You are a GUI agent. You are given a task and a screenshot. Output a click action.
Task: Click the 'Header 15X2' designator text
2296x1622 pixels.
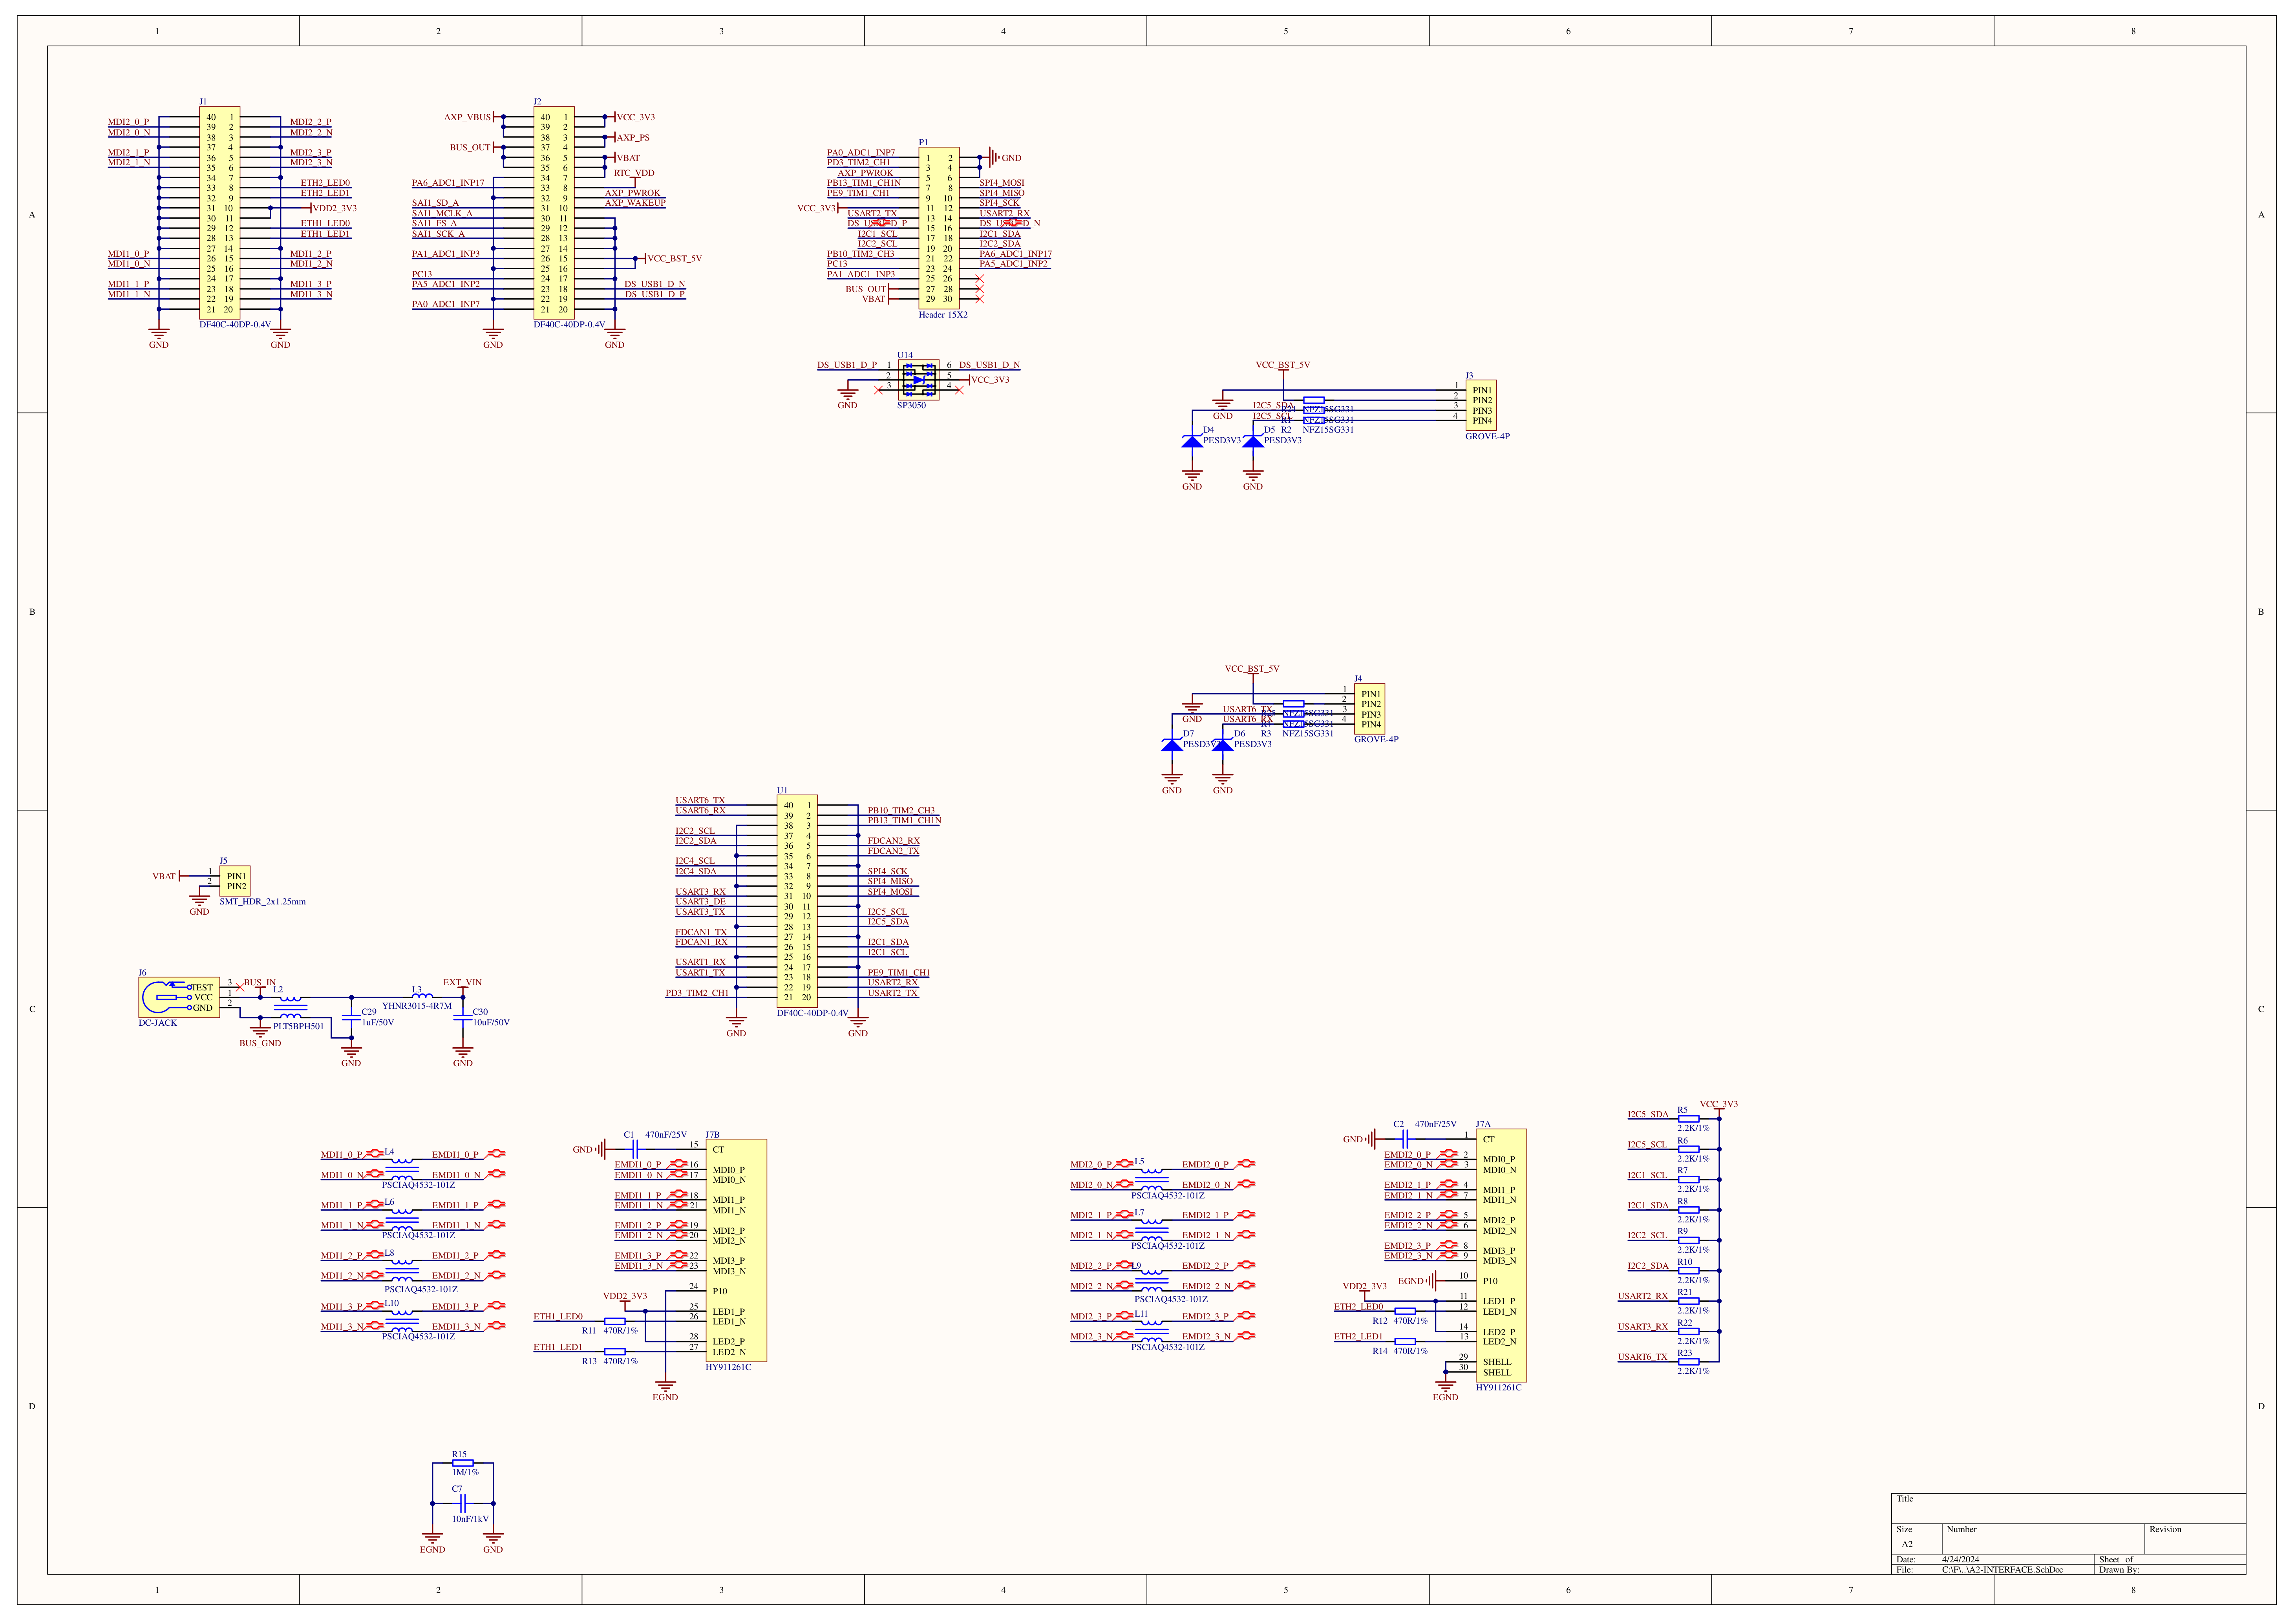coord(943,315)
